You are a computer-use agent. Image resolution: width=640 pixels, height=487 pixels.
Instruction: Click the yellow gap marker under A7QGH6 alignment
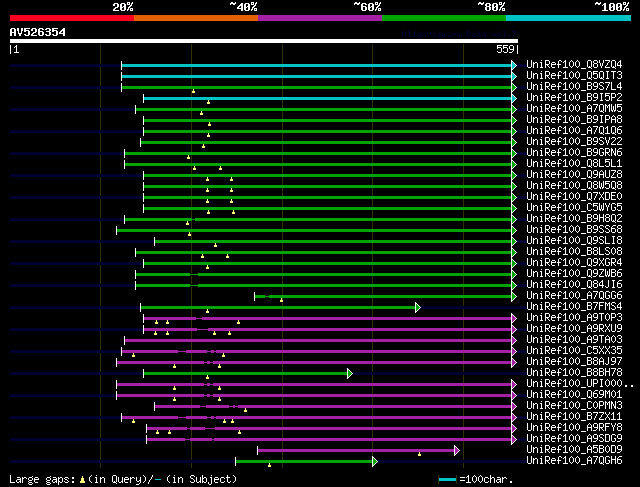[x=269, y=465]
